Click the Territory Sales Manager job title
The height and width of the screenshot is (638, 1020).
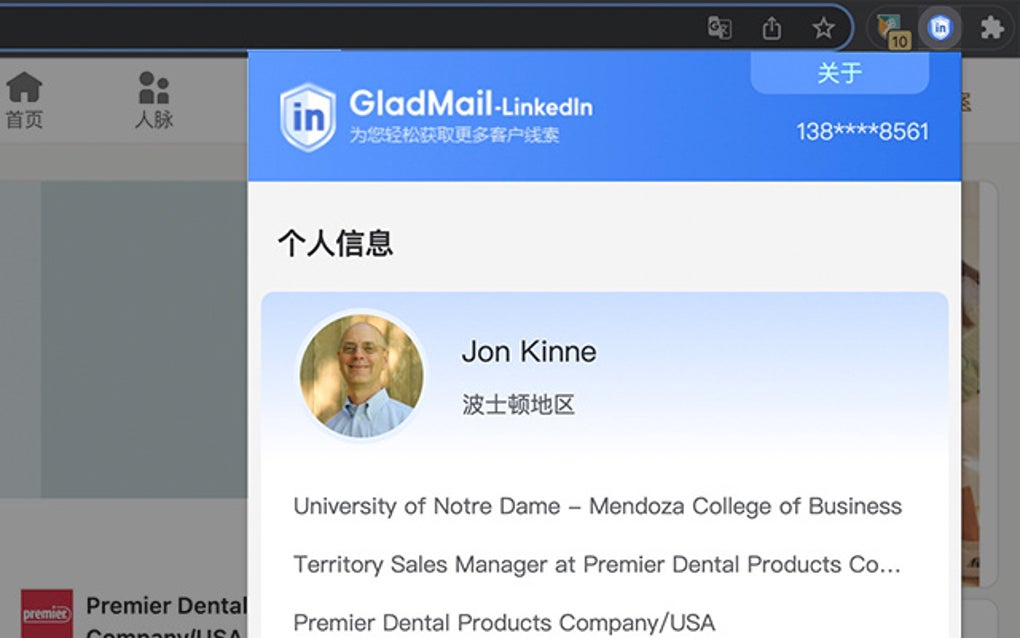click(x=597, y=565)
